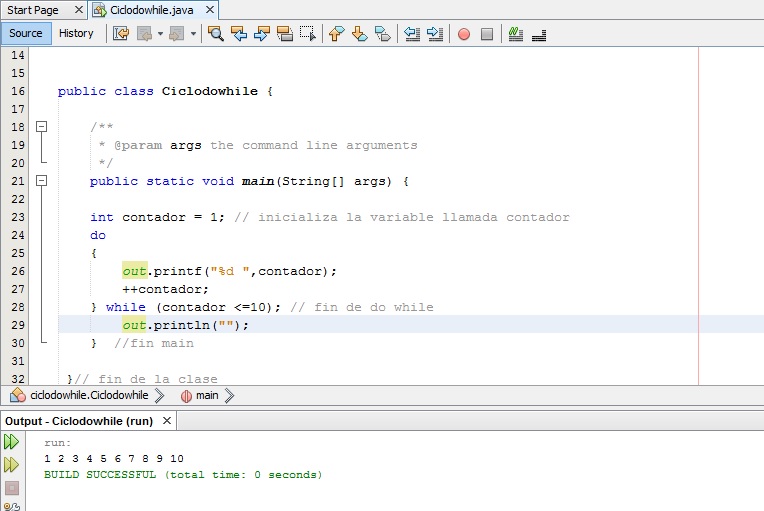Click the Source view button
This screenshot has width=764, height=511.
tap(26, 33)
